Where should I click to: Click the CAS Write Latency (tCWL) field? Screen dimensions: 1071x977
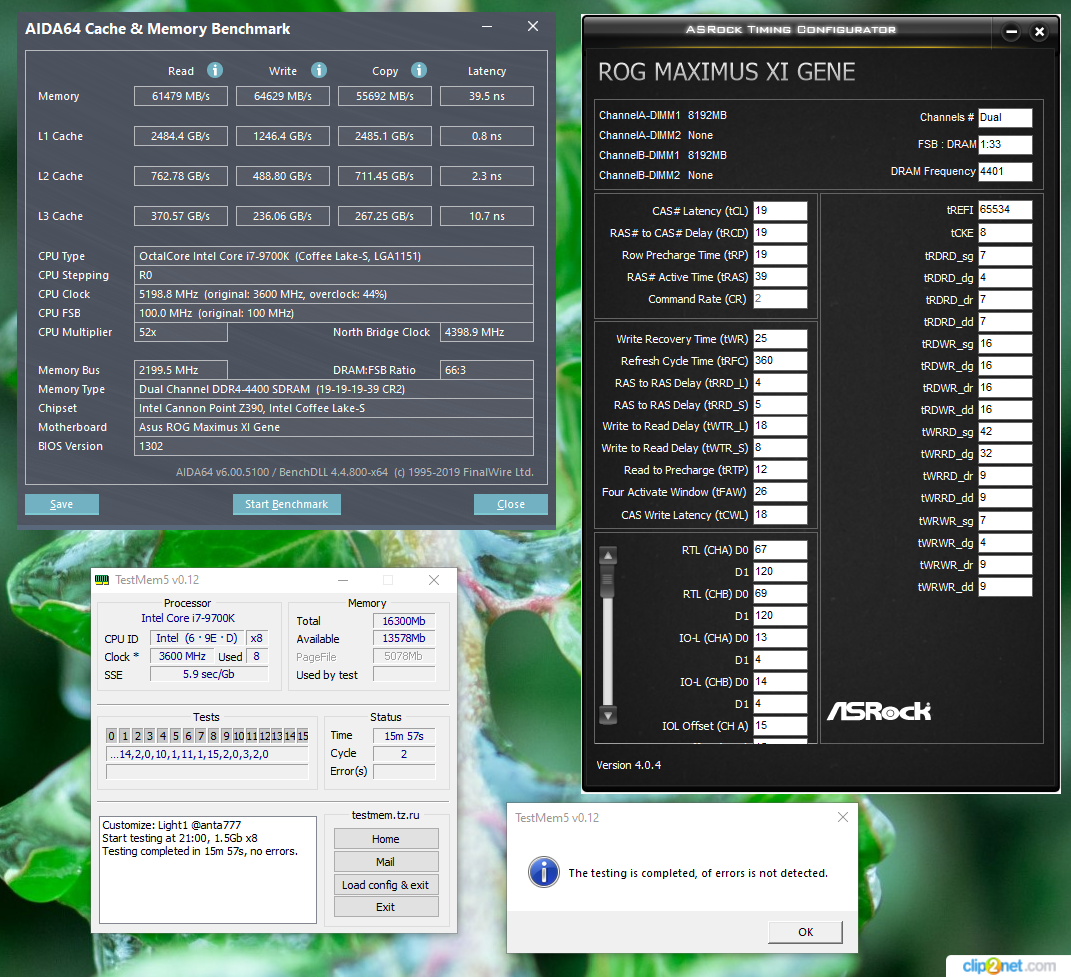point(780,514)
